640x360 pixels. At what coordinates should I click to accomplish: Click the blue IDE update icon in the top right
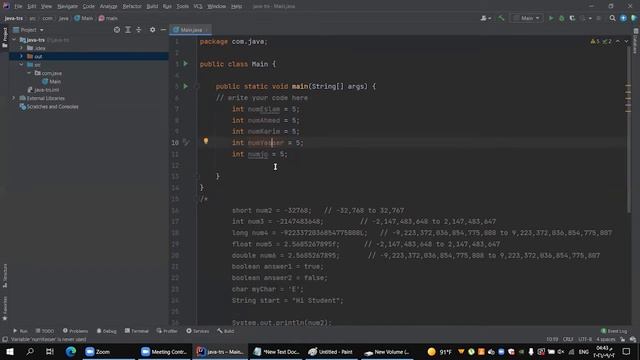623,18
